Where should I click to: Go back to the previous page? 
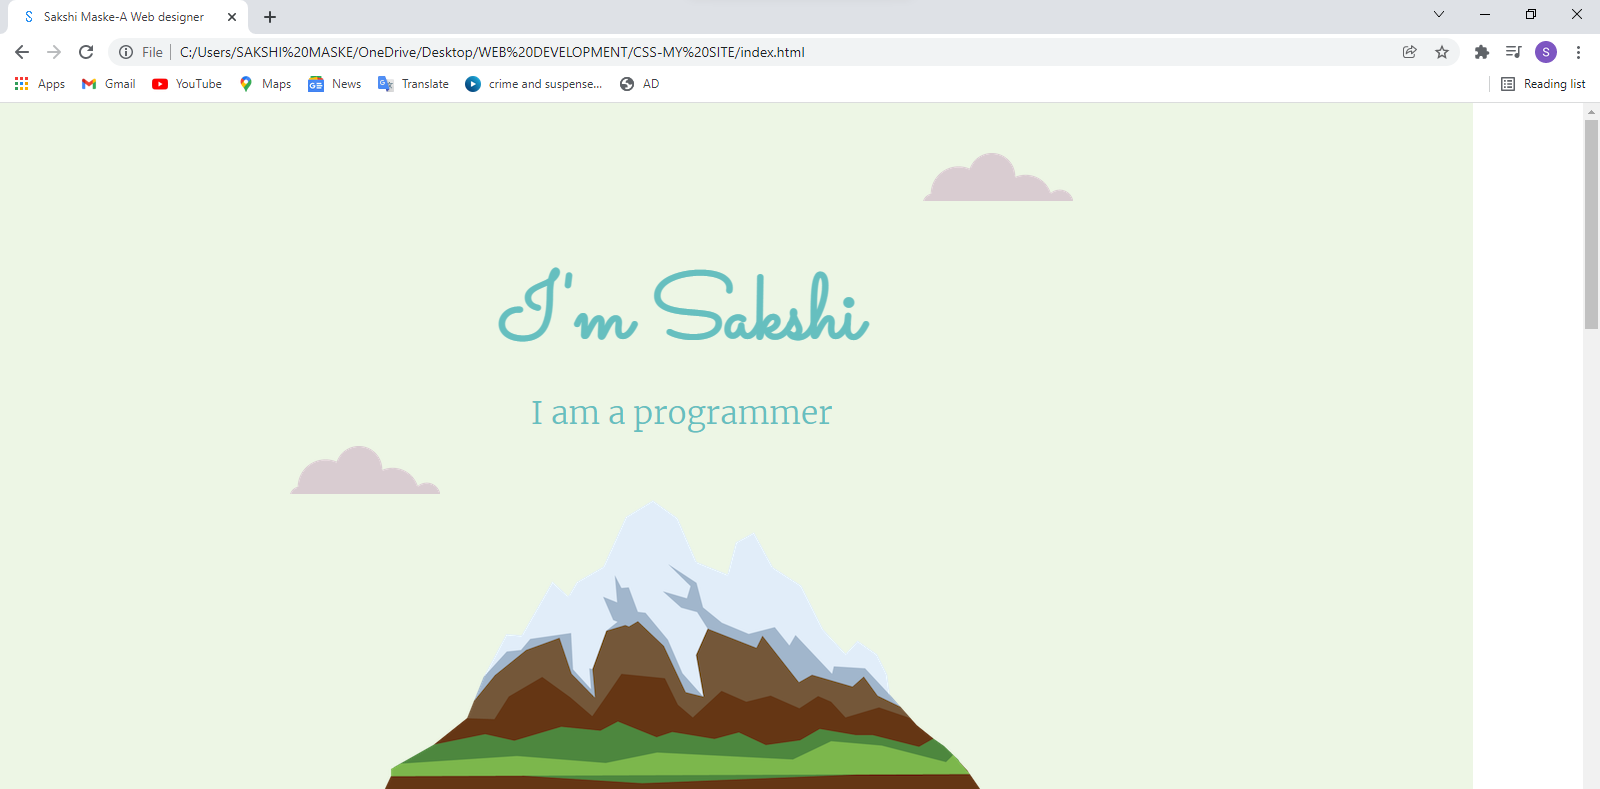point(22,52)
